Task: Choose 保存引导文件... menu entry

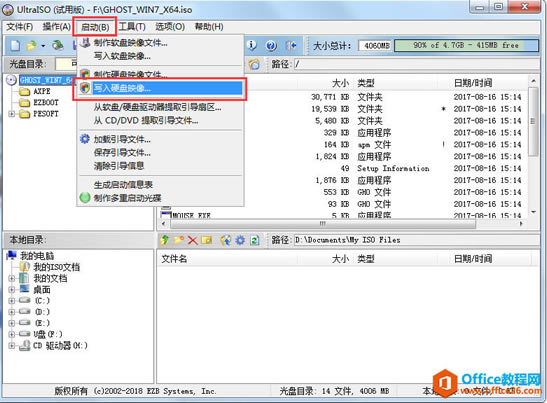Action: pos(160,152)
